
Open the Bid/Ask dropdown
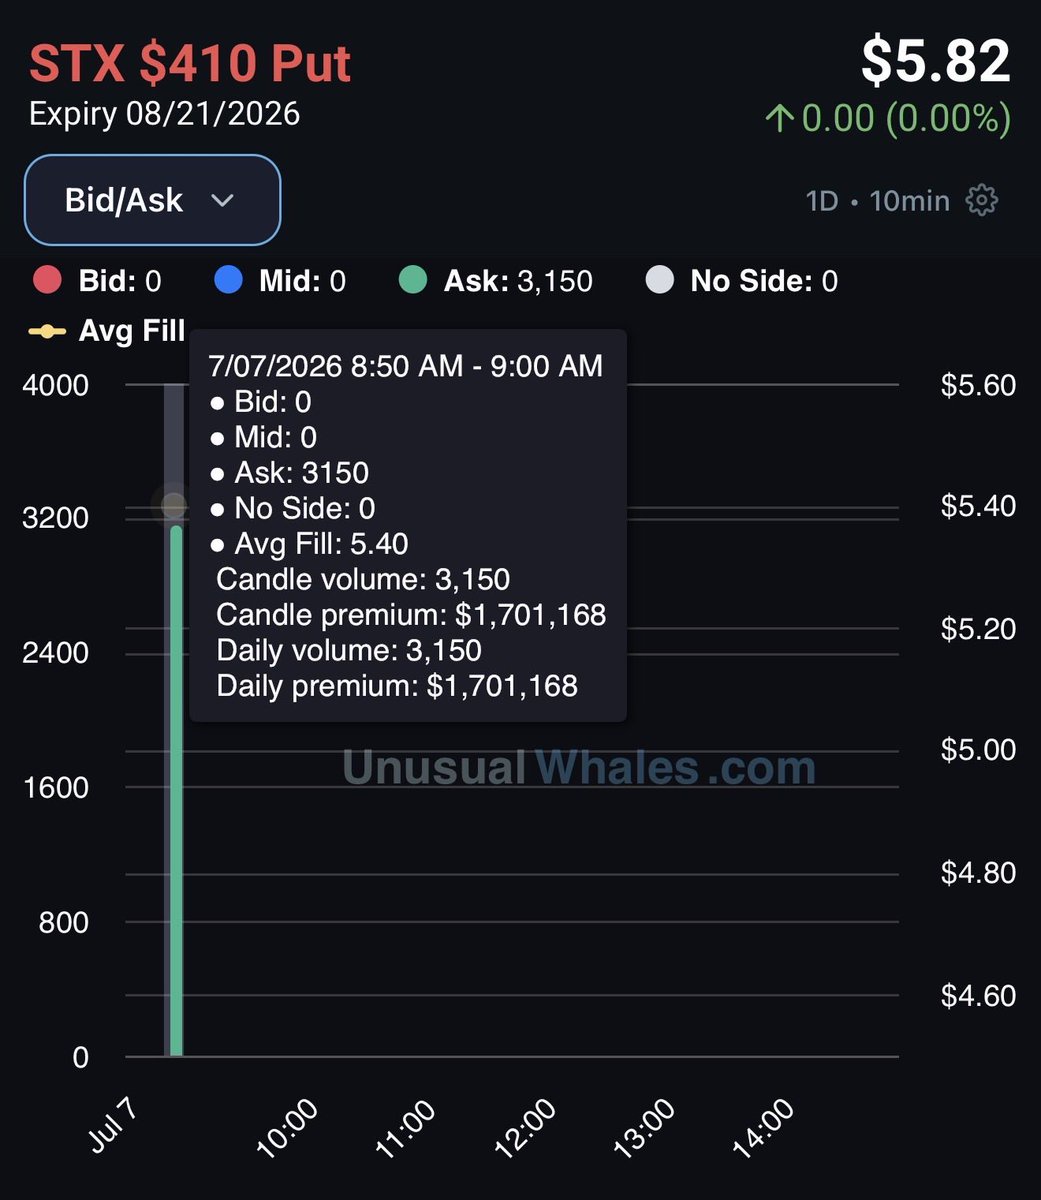coord(152,200)
